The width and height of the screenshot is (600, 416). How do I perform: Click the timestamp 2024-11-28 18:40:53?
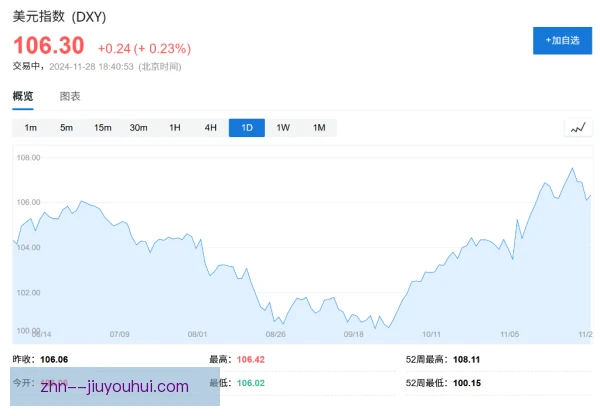91,67
